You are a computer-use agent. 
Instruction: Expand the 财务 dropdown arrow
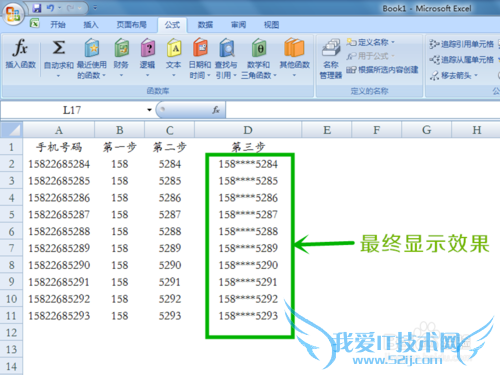(x=121, y=75)
